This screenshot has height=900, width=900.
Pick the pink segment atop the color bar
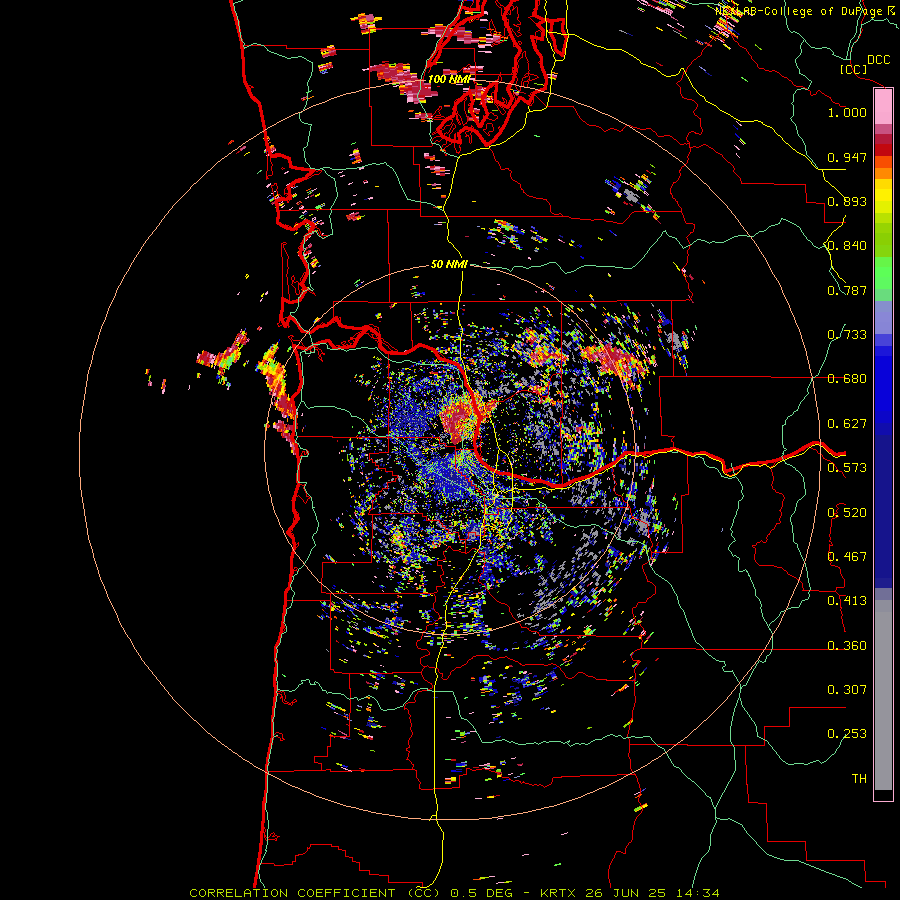[x=883, y=107]
